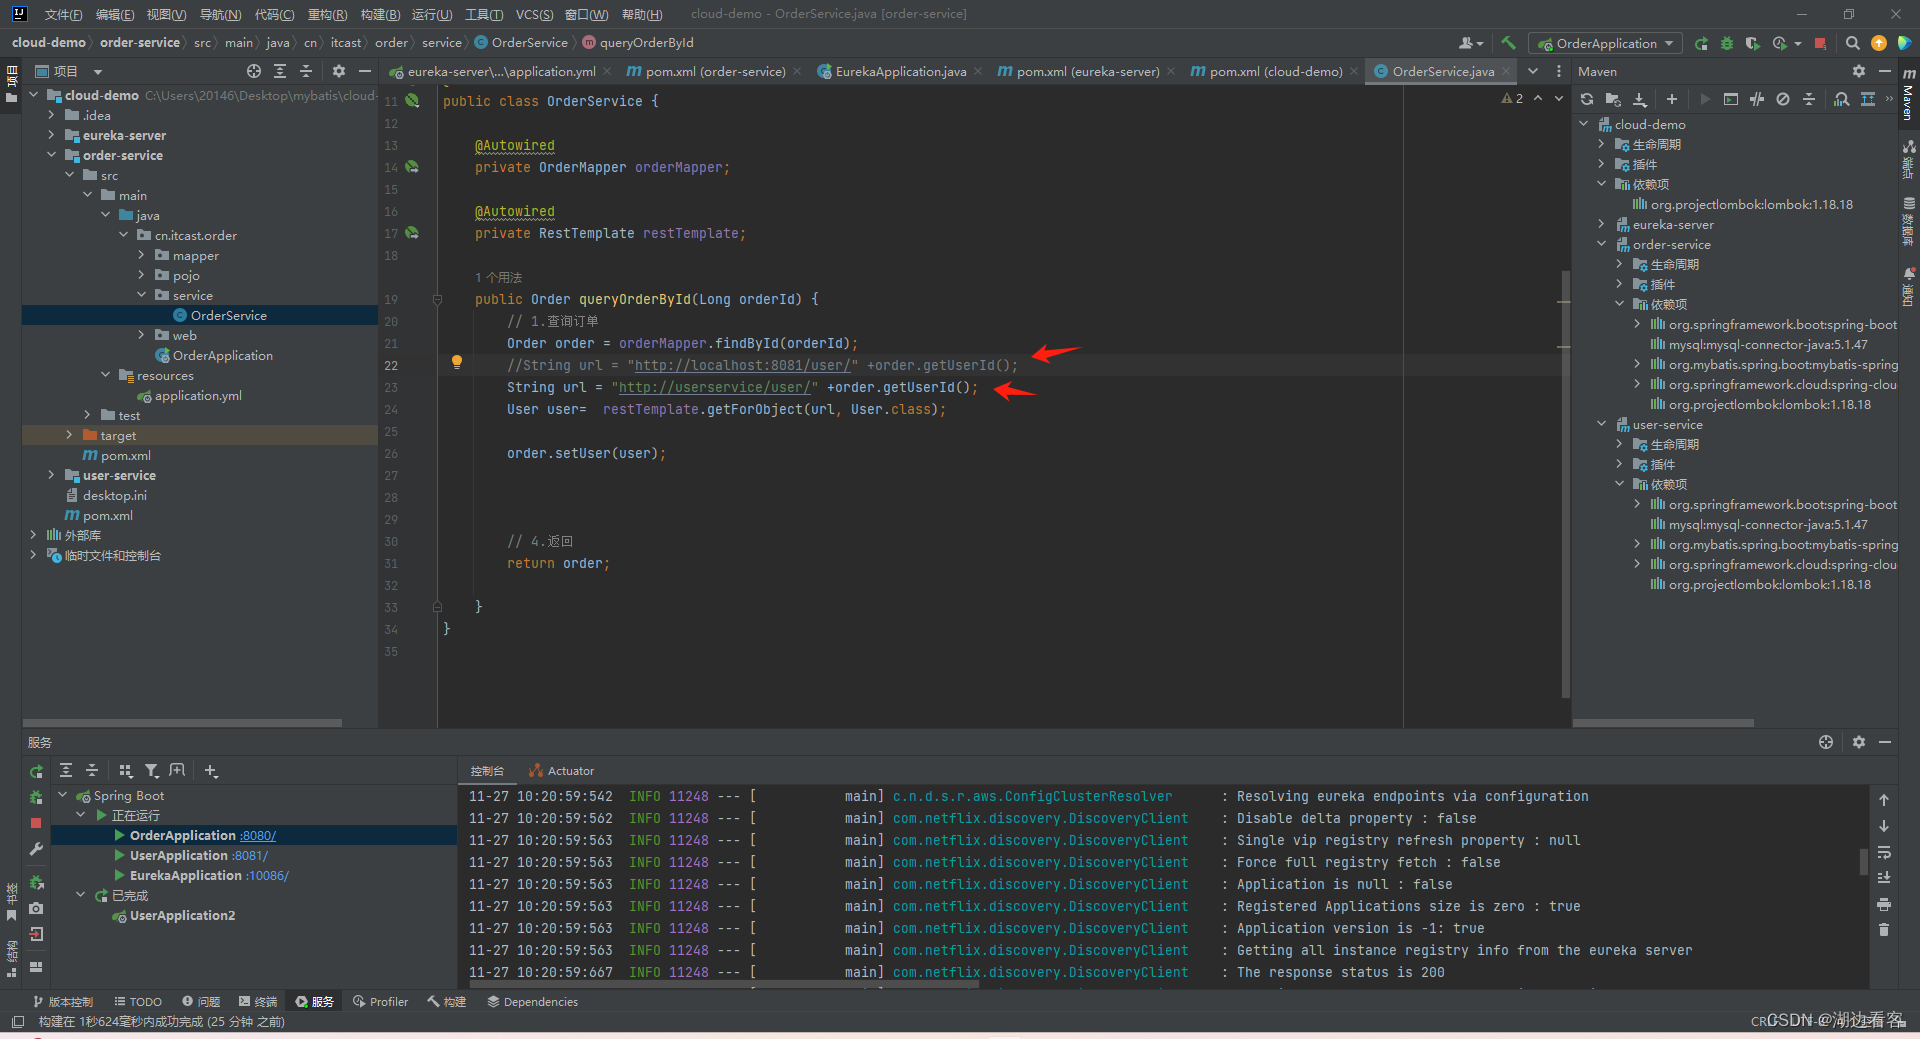Viewport: 1920px width, 1039px height.
Task: Click the editor vertical scrollbar
Action: click(1565, 483)
